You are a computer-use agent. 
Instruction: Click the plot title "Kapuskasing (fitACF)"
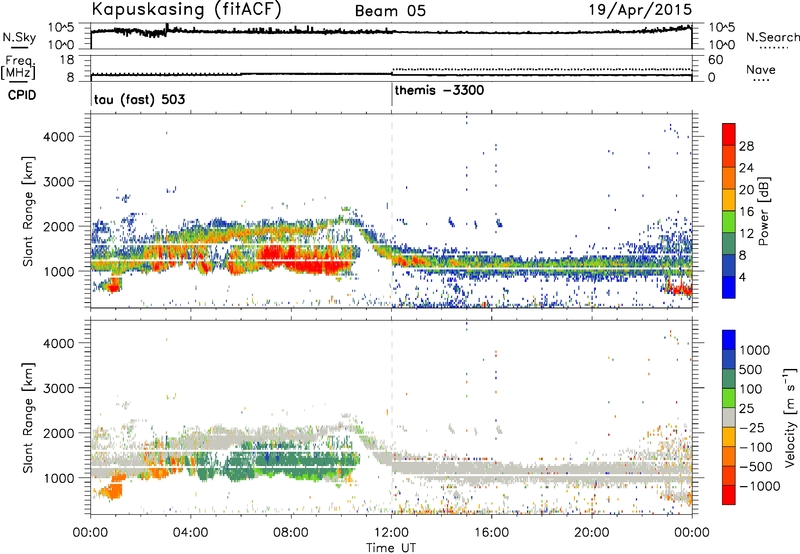point(186,9)
